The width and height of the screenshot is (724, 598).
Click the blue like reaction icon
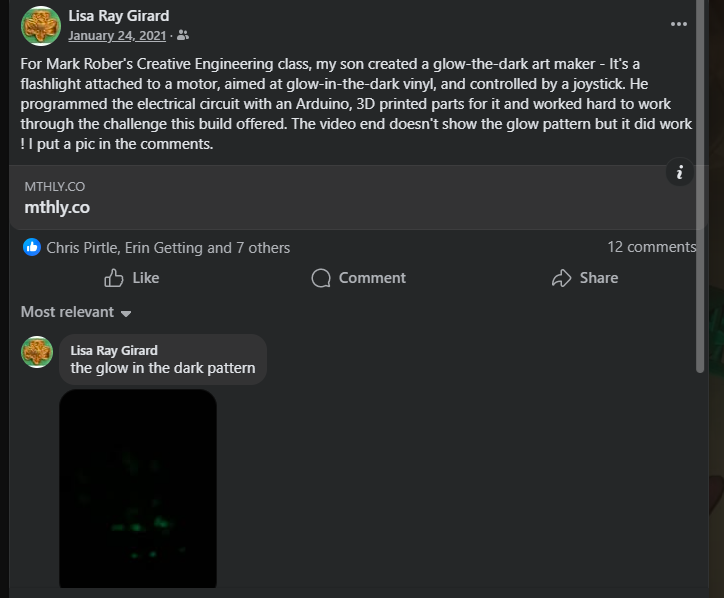click(32, 247)
